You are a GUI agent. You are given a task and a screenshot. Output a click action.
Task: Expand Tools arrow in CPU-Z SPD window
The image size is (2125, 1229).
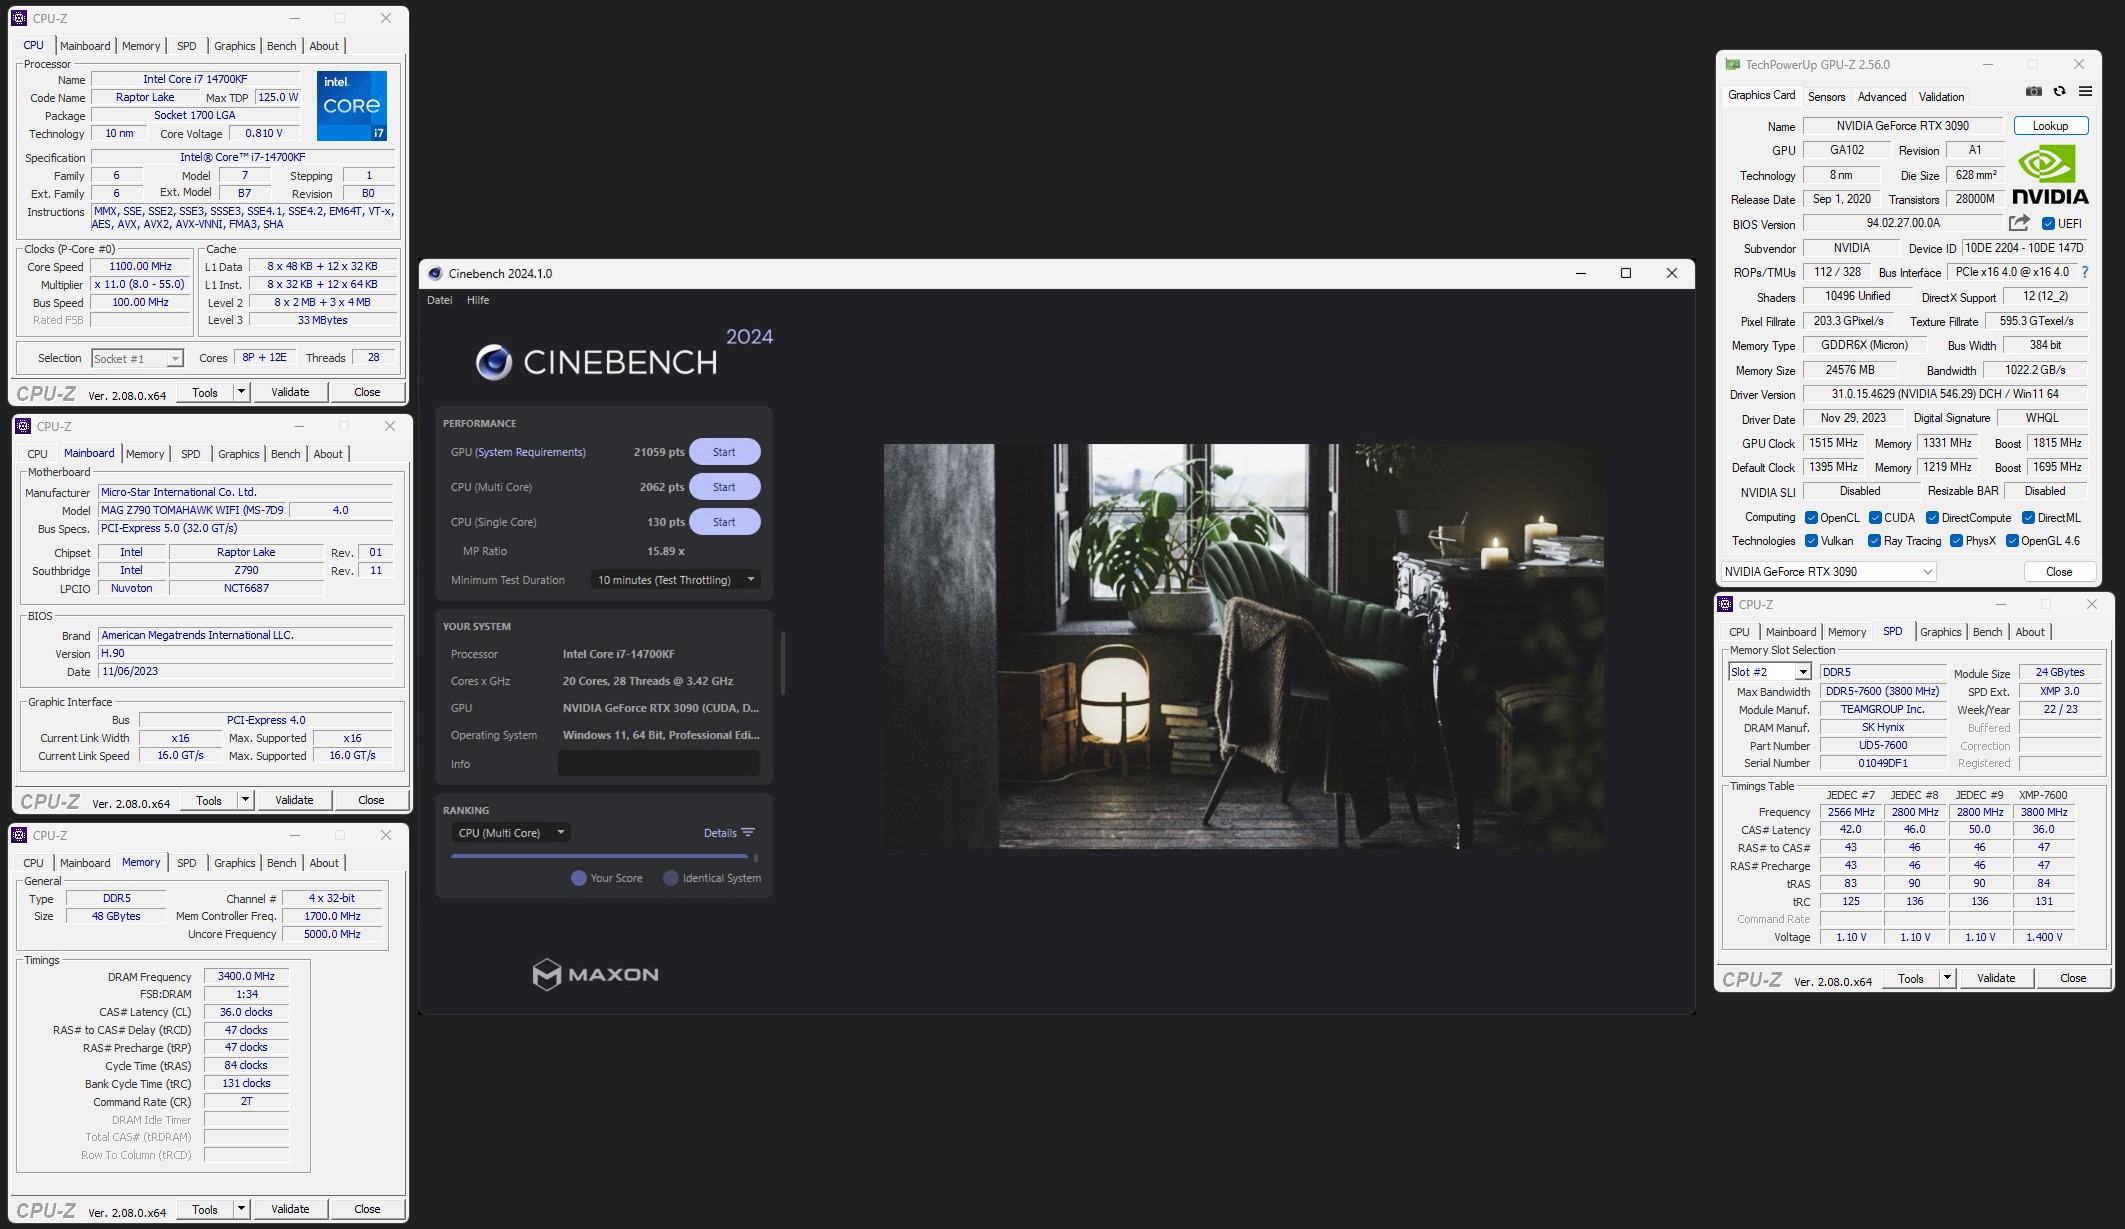tap(1947, 978)
